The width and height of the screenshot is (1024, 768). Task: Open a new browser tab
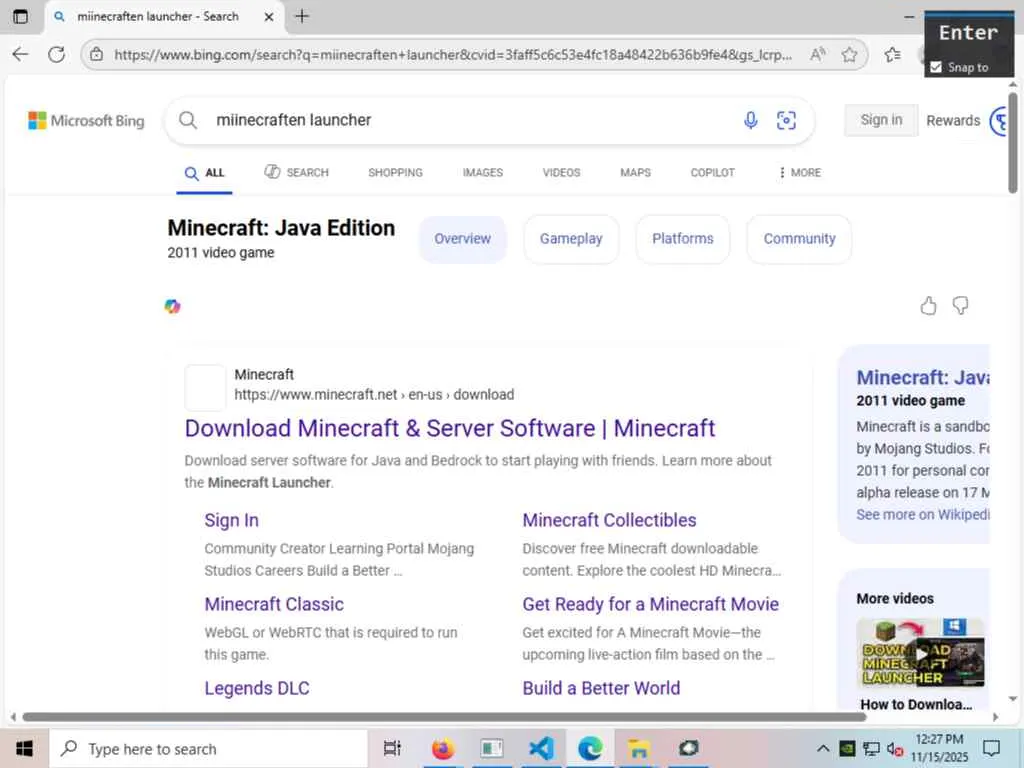click(x=302, y=16)
